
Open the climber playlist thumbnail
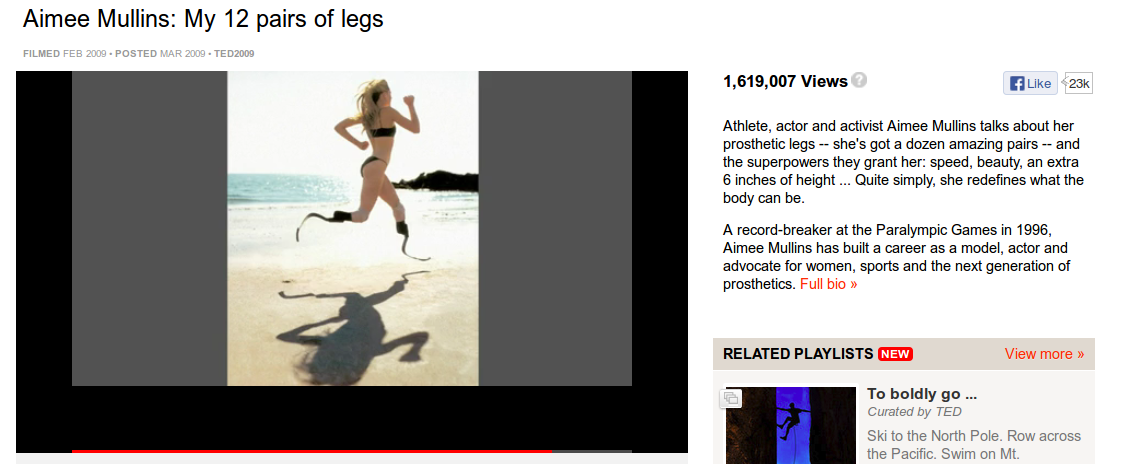click(x=791, y=425)
